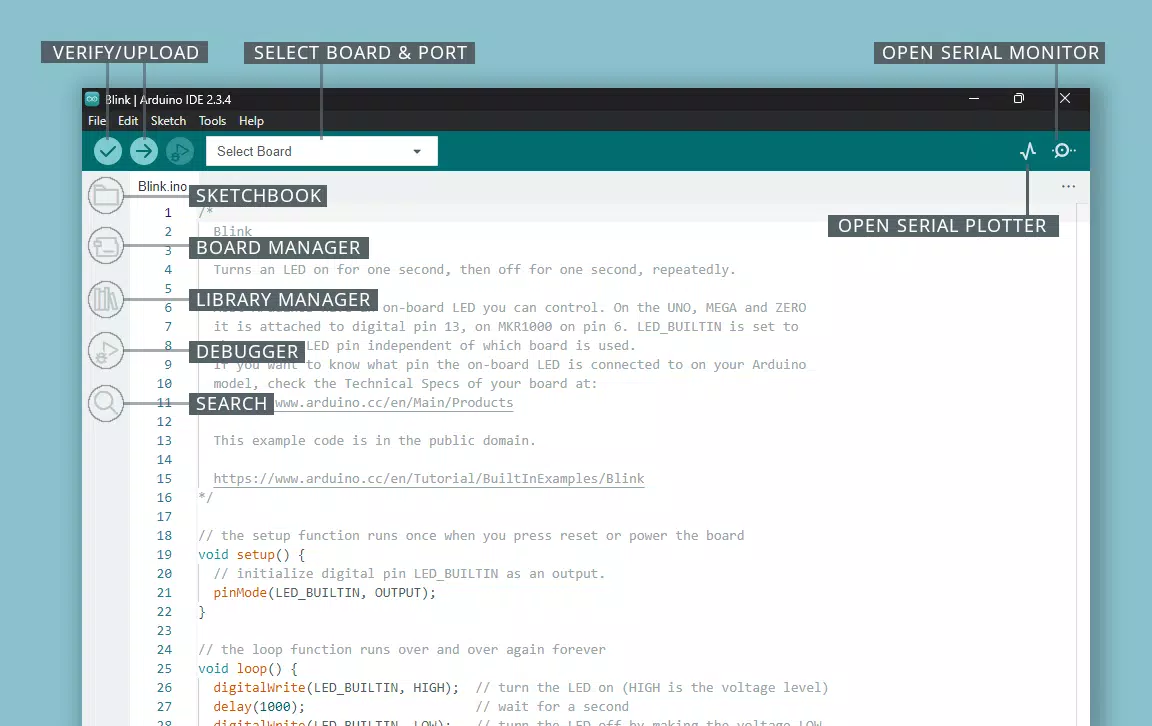Click line number 19 in the gutter
Image resolution: width=1152 pixels, height=726 pixels.
pyautogui.click(x=165, y=555)
